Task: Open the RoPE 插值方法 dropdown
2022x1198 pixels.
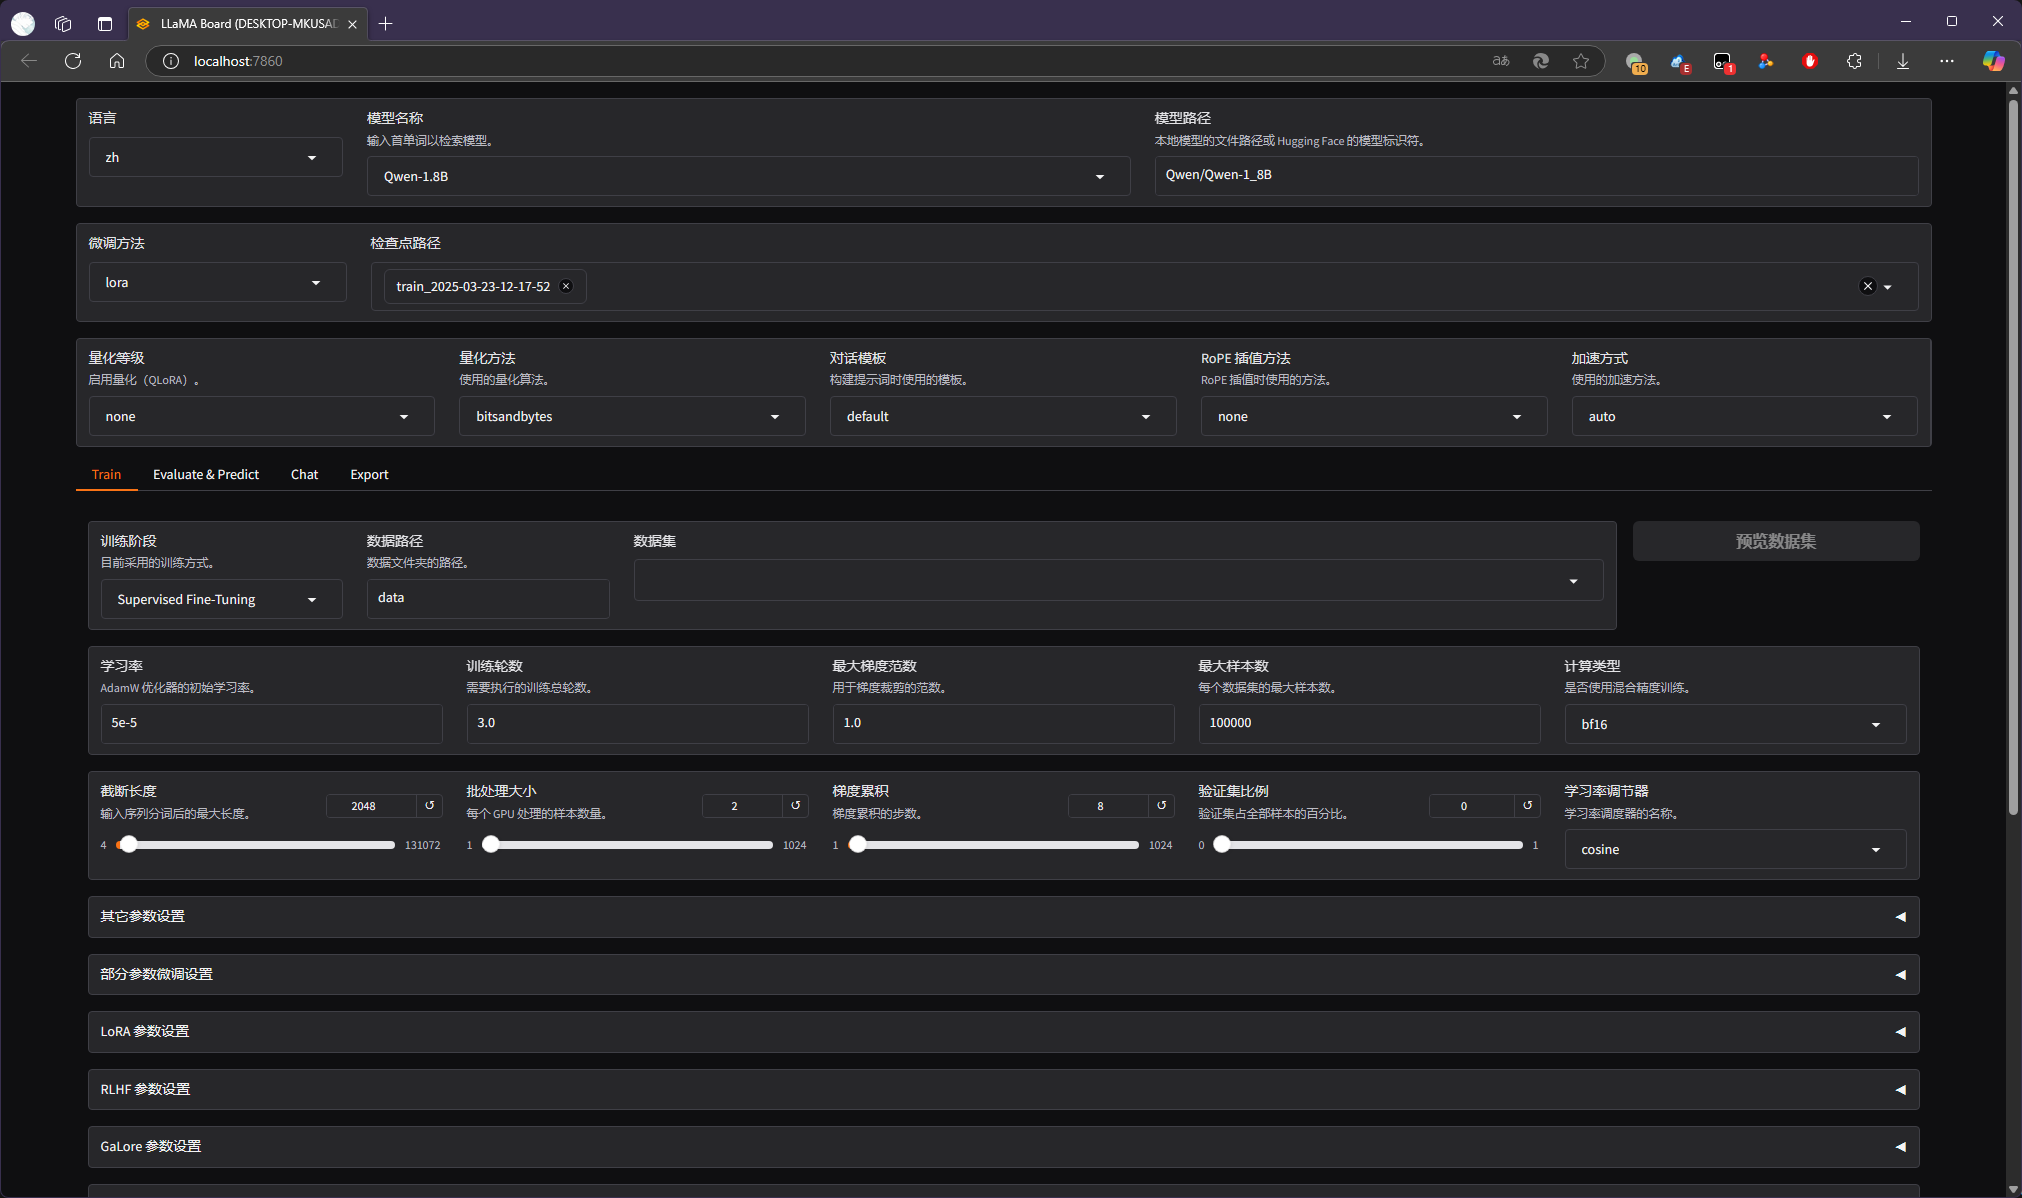Action: point(1374,416)
